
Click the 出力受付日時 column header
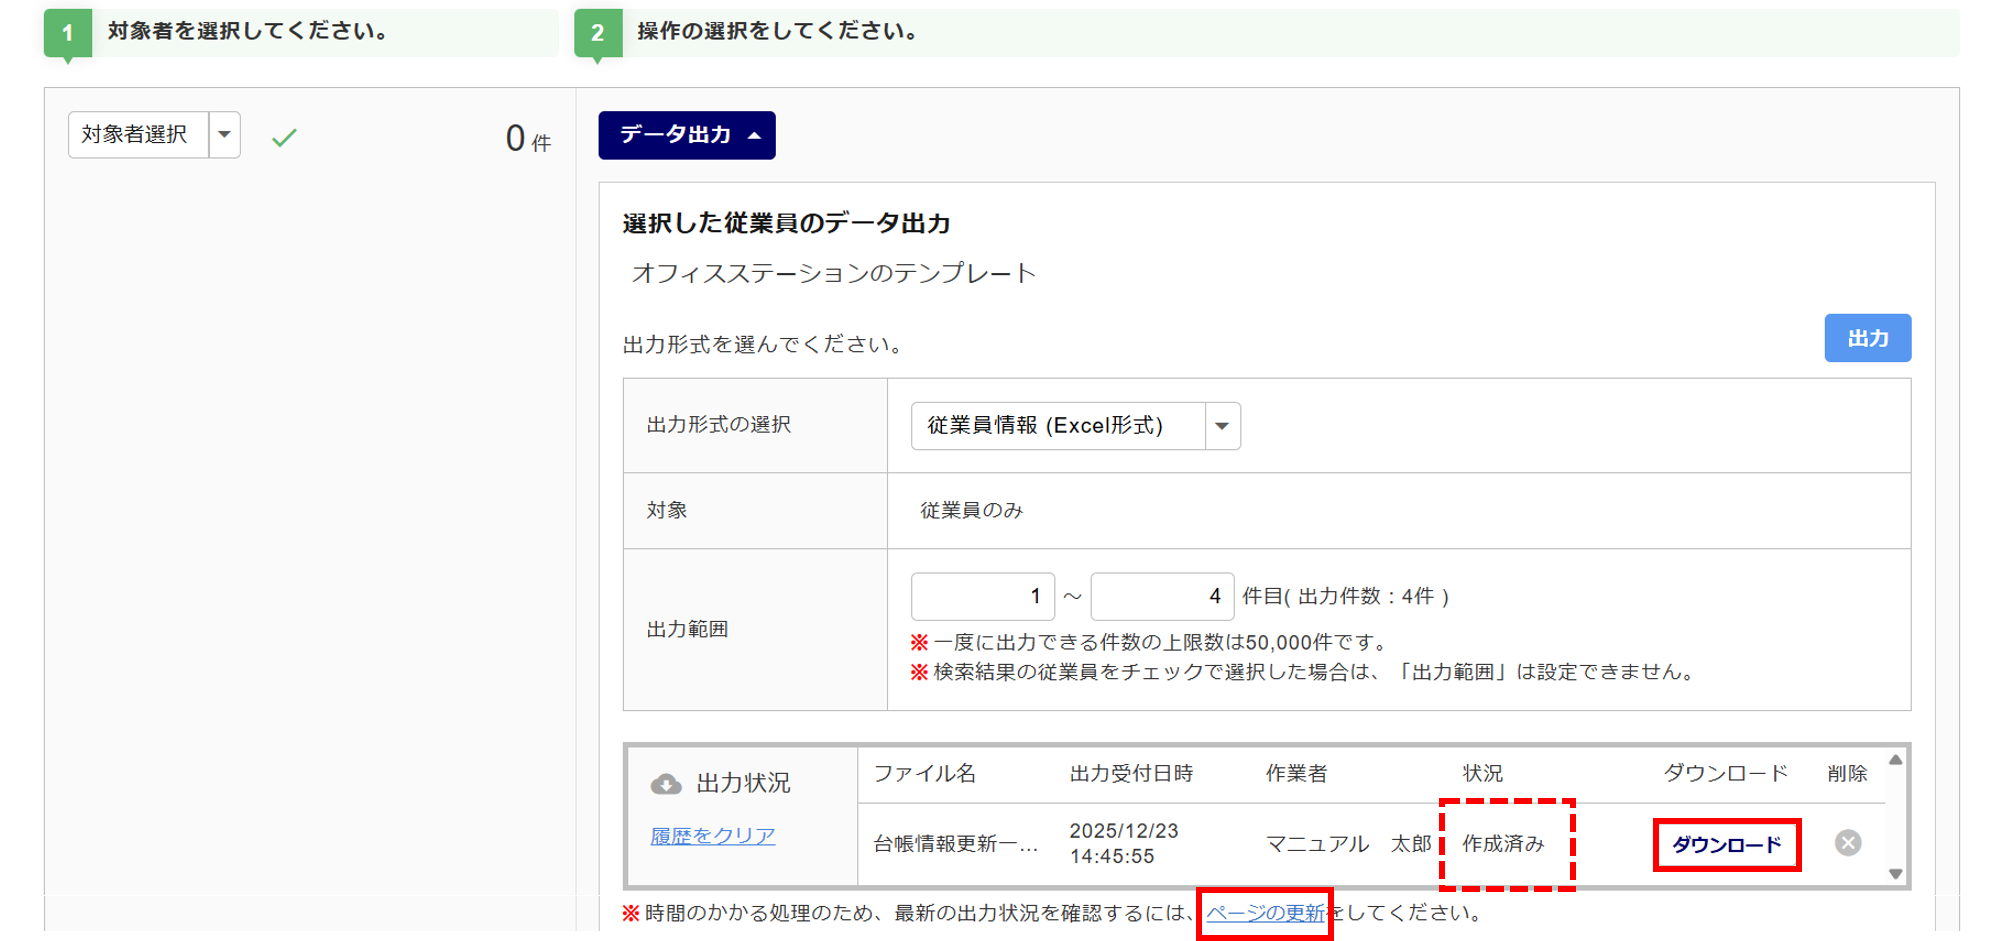1131,774
